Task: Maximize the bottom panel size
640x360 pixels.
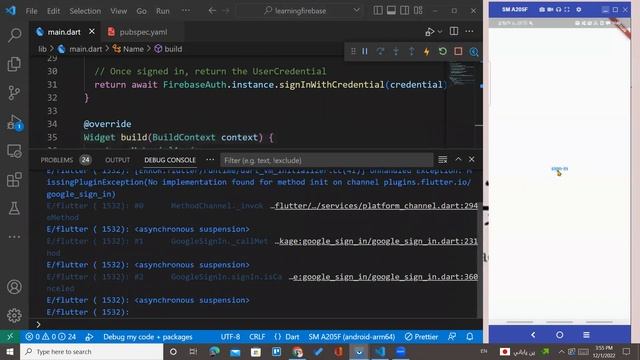Action: [x=458, y=160]
